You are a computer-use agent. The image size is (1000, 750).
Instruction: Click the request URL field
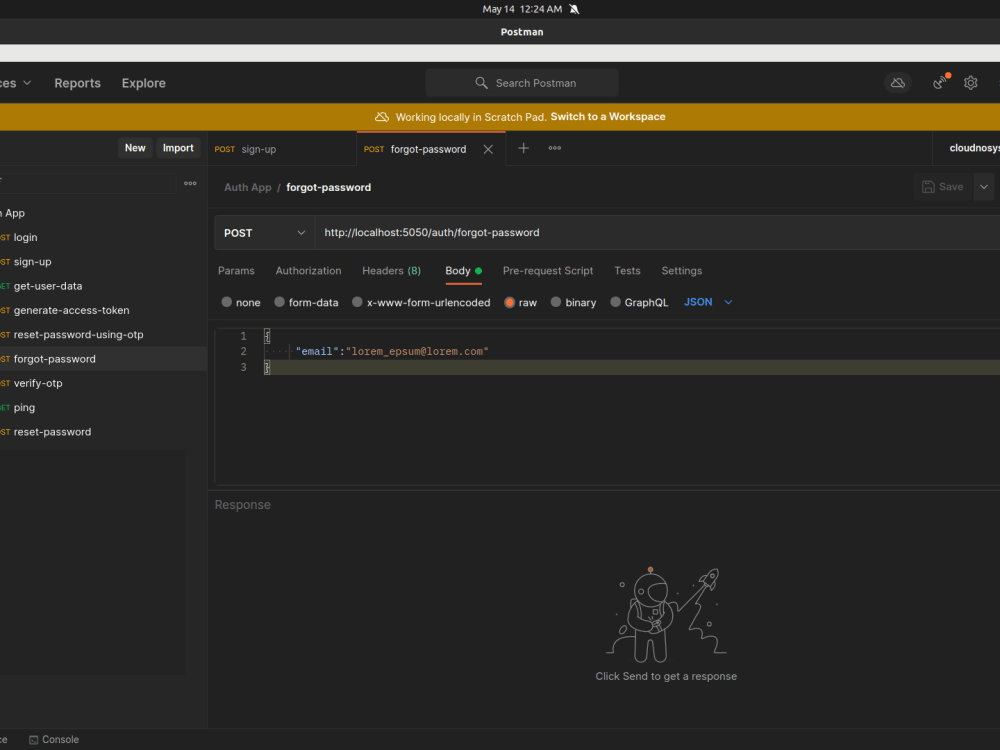click(657, 233)
